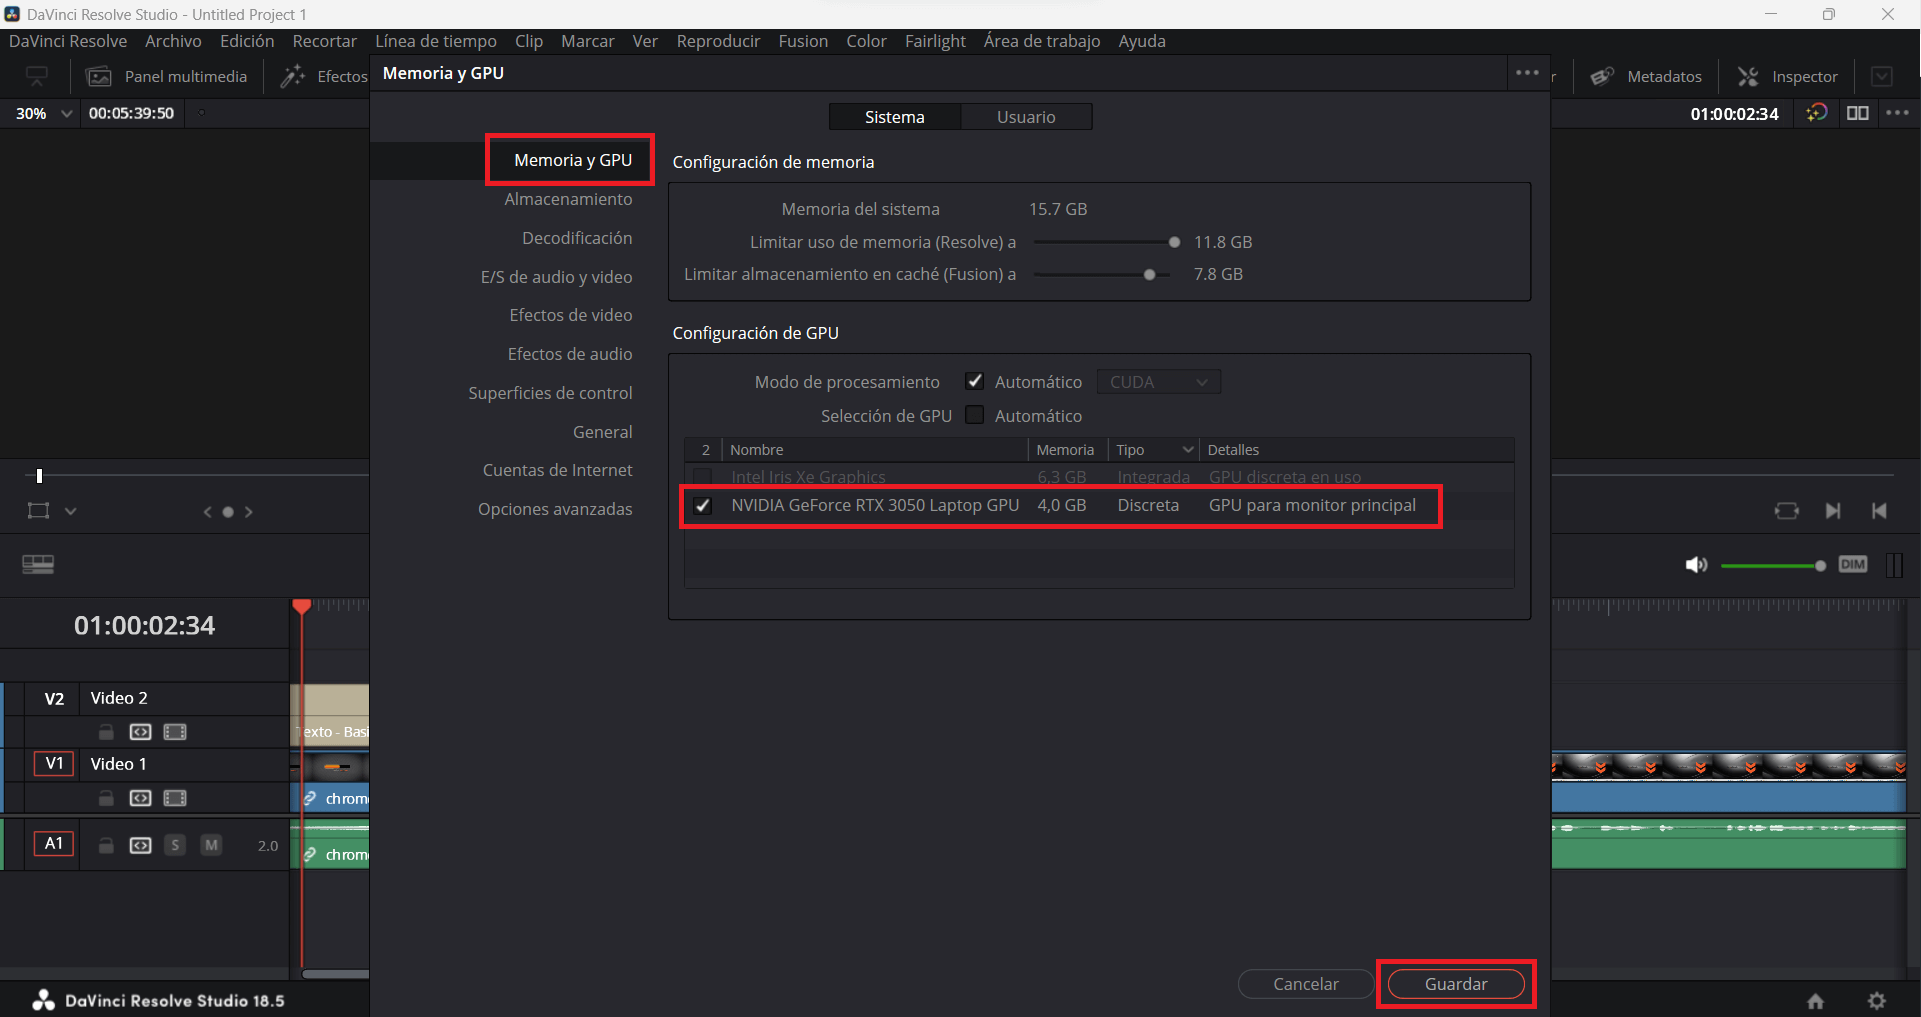Viewport: 1921px width, 1017px height.
Task: Click the timeline view options icon
Action: coord(38,565)
